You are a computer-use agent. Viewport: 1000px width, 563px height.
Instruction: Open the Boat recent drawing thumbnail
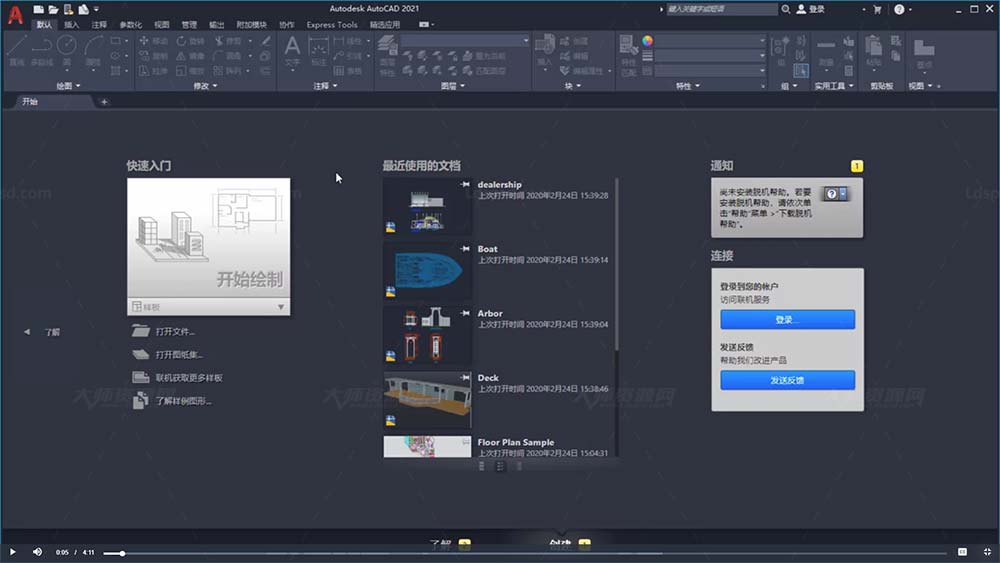pyautogui.click(x=427, y=272)
